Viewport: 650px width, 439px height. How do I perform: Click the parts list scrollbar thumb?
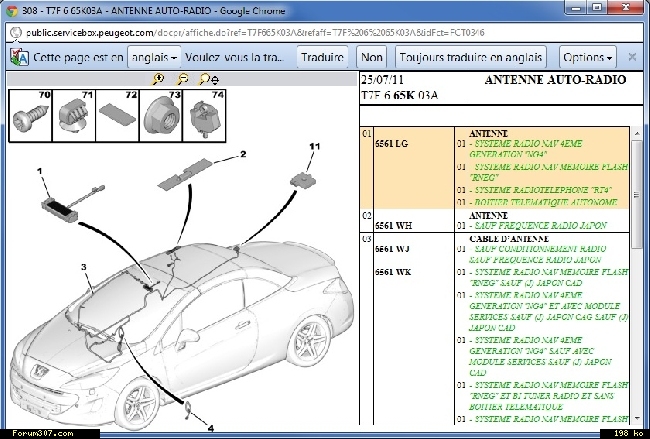(x=637, y=194)
